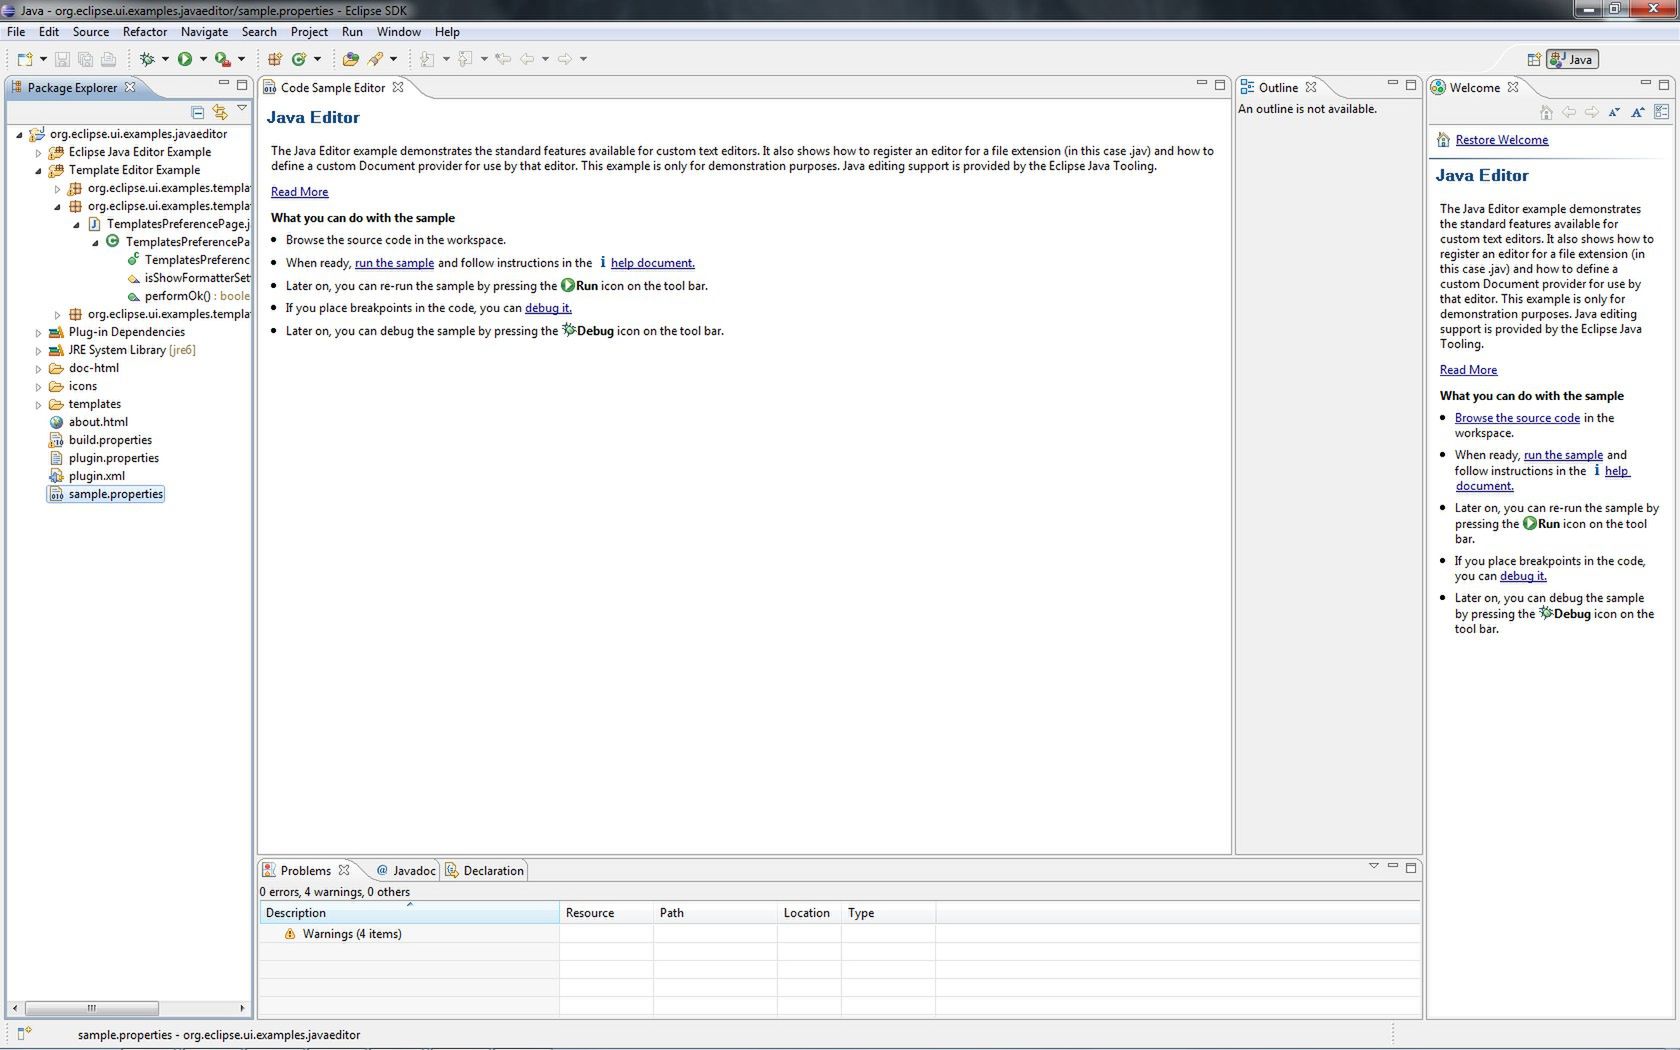Open the dropdown next to the New icon
This screenshot has height=1050, width=1680.
[x=43, y=59]
